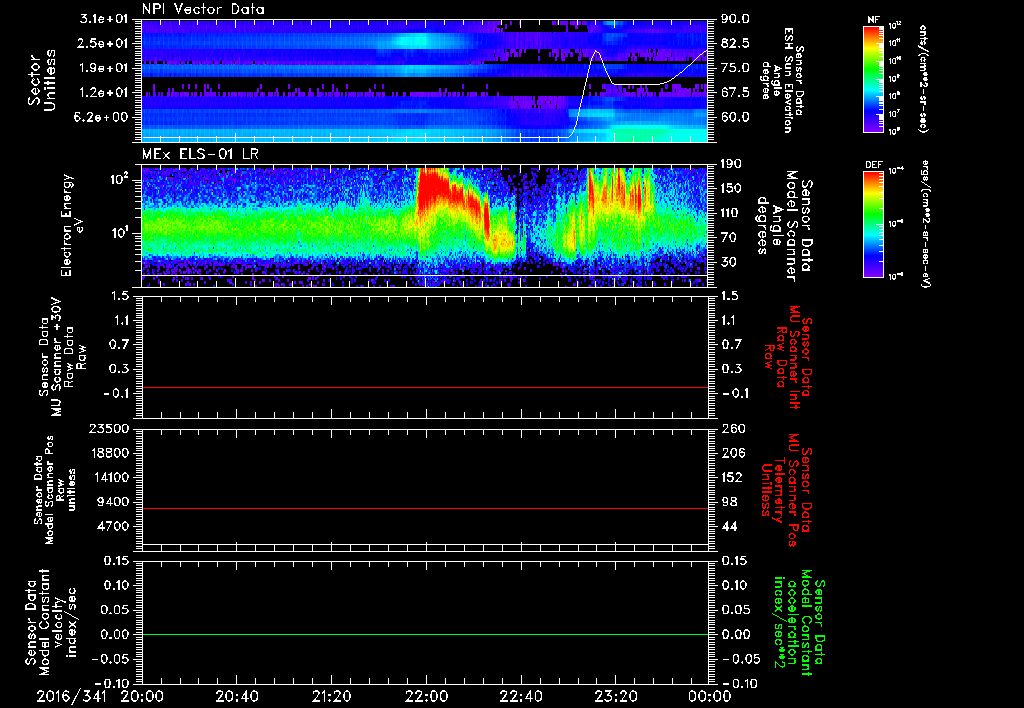This screenshot has width=1024, height=708.
Task: Click the 23:20 time axis label
Action: 615,695
